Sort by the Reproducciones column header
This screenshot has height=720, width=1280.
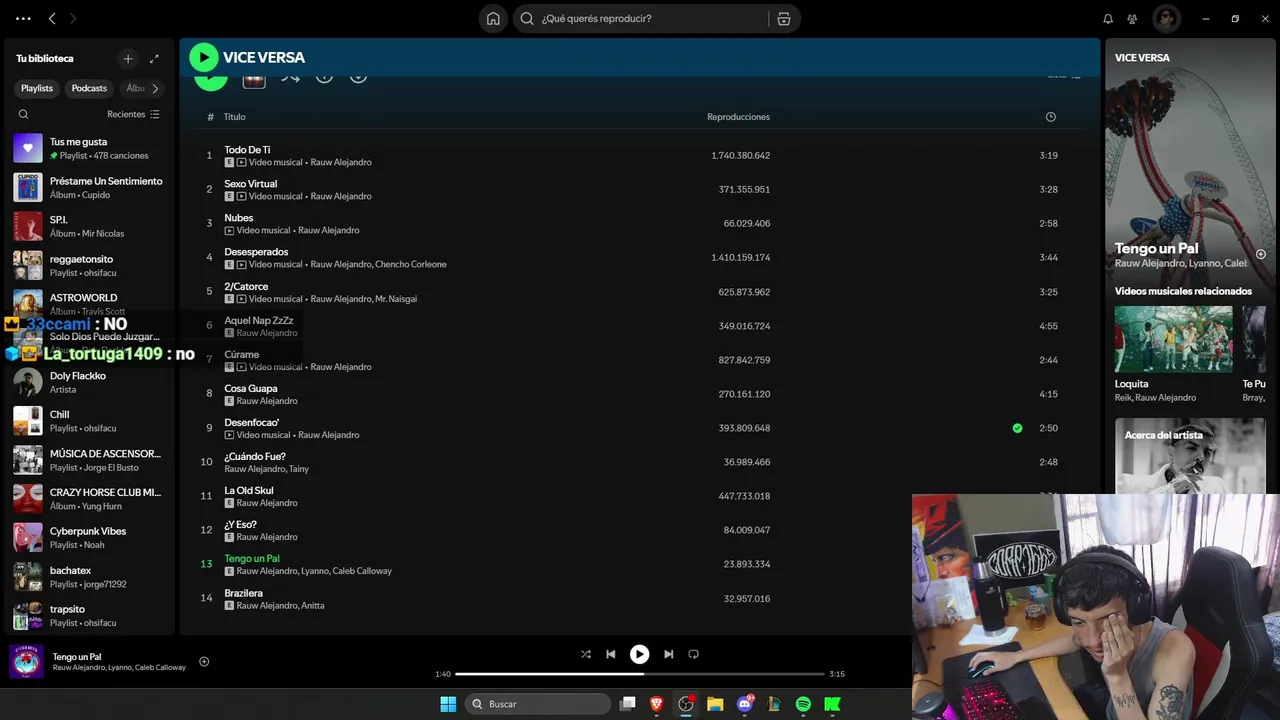[738, 117]
